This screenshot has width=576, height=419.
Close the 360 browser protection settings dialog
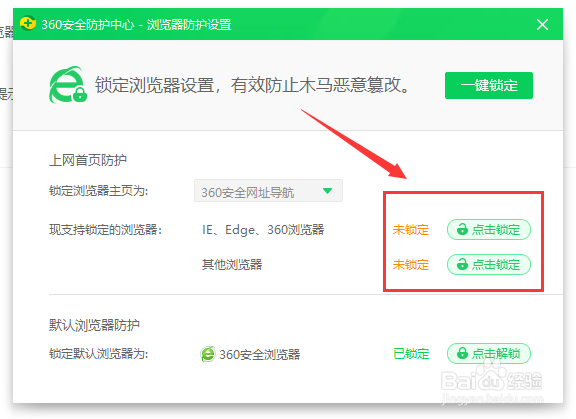point(542,25)
